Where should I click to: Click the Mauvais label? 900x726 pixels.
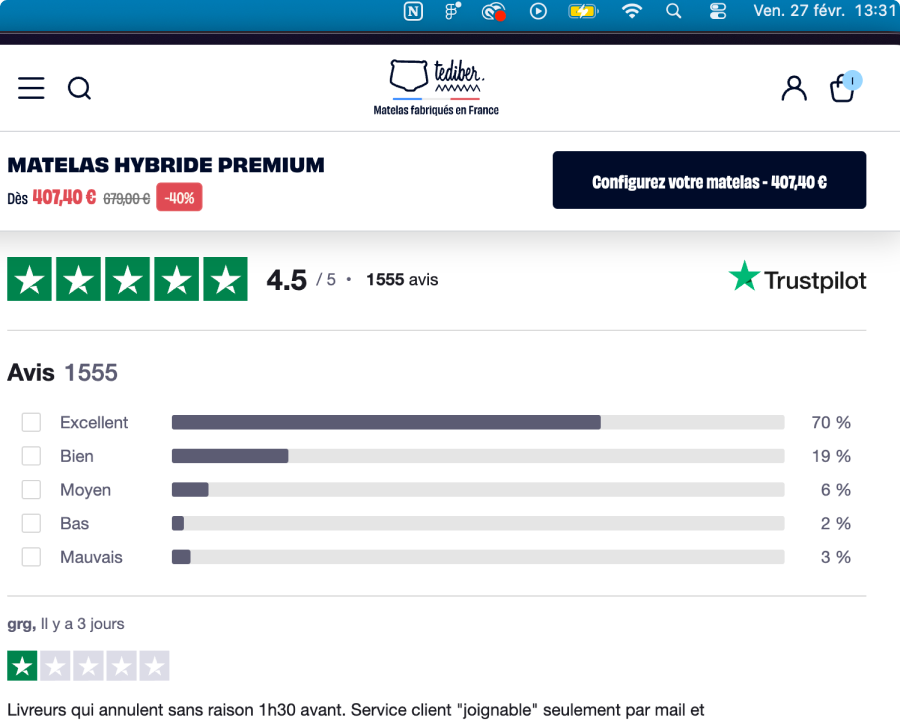click(91, 557)
